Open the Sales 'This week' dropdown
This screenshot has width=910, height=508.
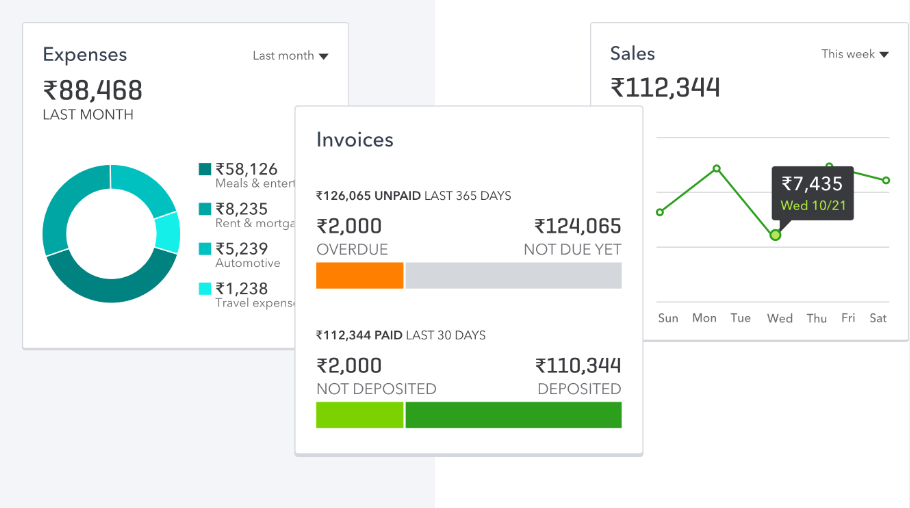point(854,54)
